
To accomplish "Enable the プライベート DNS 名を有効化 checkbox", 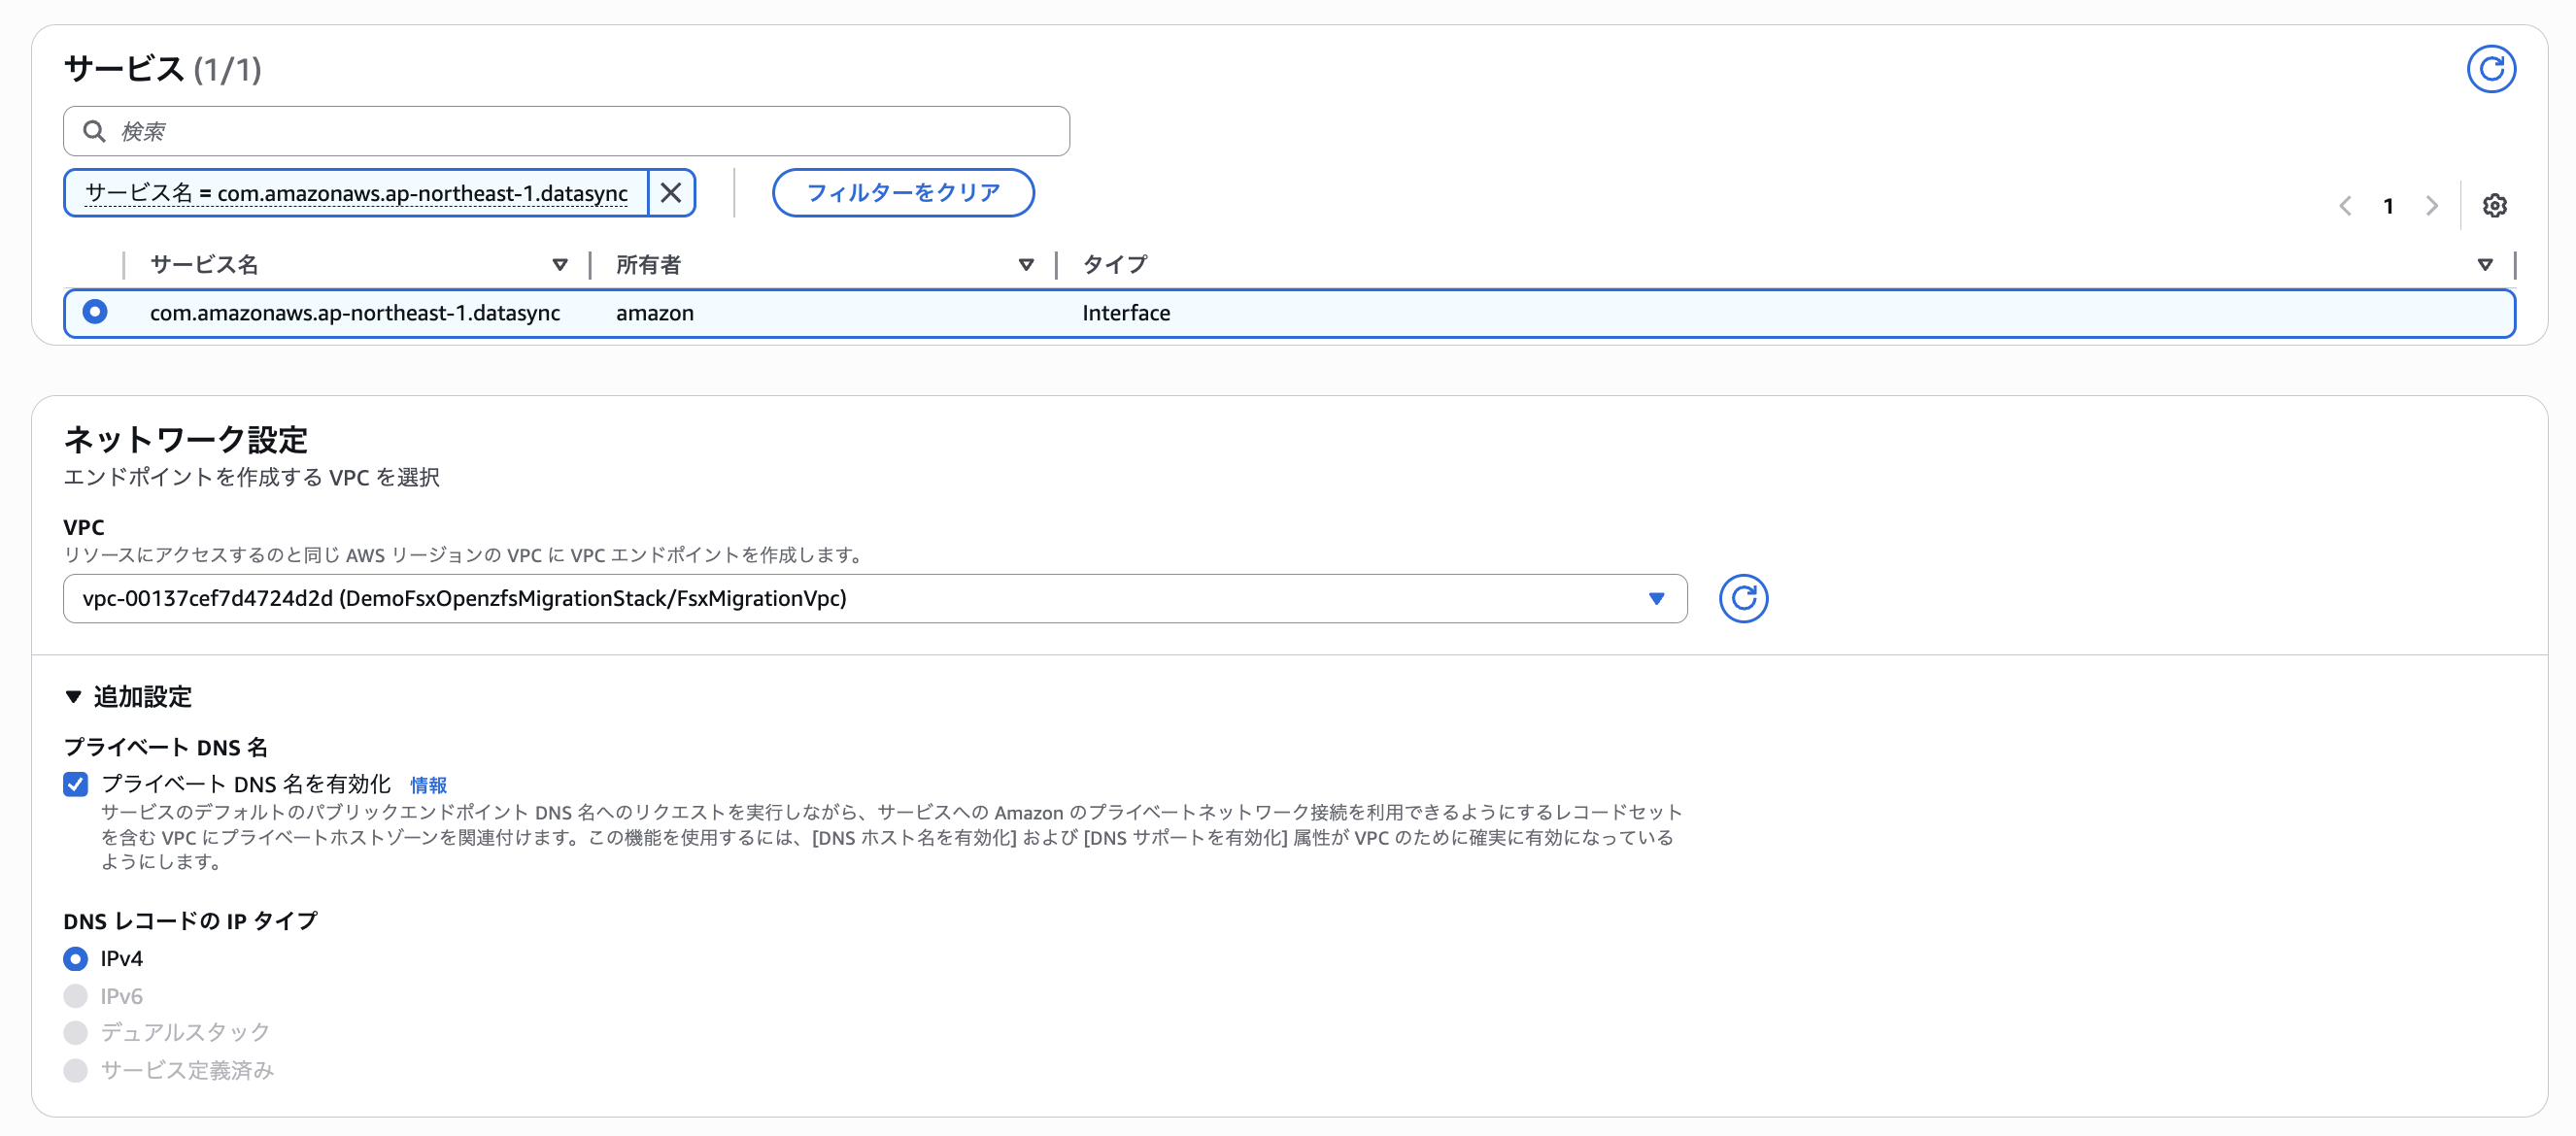I will pyautogui.click(x=75, y=784).
